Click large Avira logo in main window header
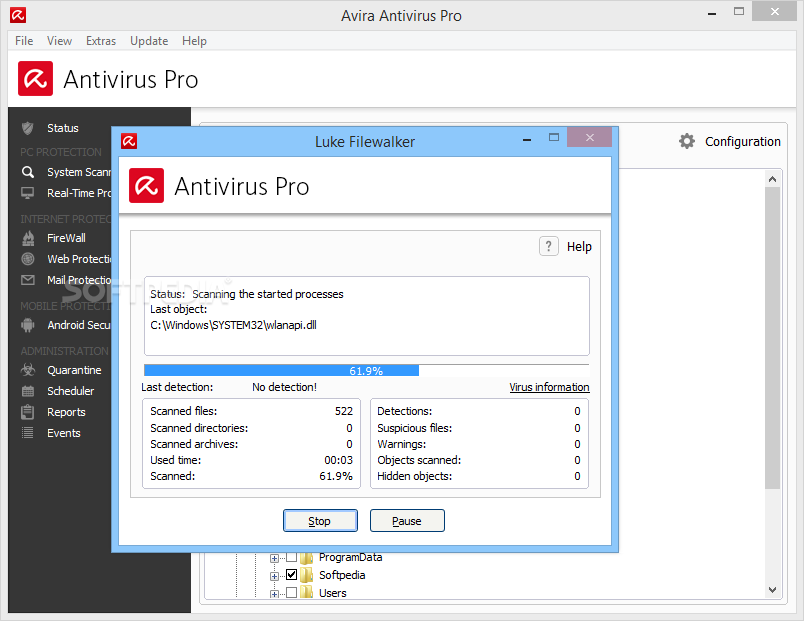Image resolution: width=804 pixels, height=621 pixels. pyautogui.click(x=35, y=78)
